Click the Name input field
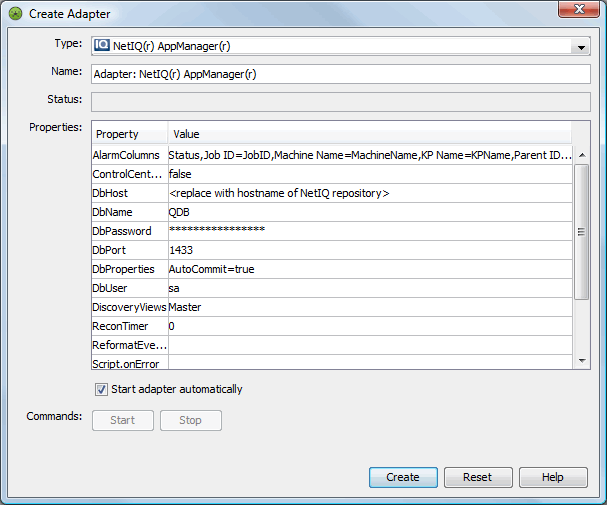 (x=341, y=74)
